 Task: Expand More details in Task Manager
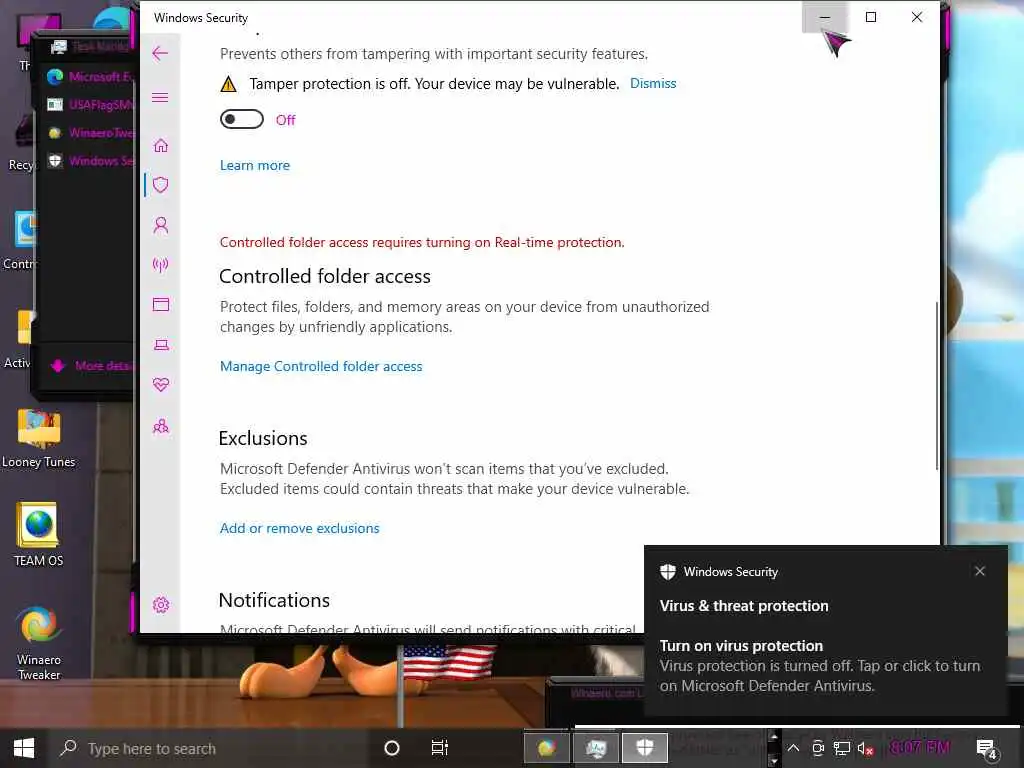[91, 366]
